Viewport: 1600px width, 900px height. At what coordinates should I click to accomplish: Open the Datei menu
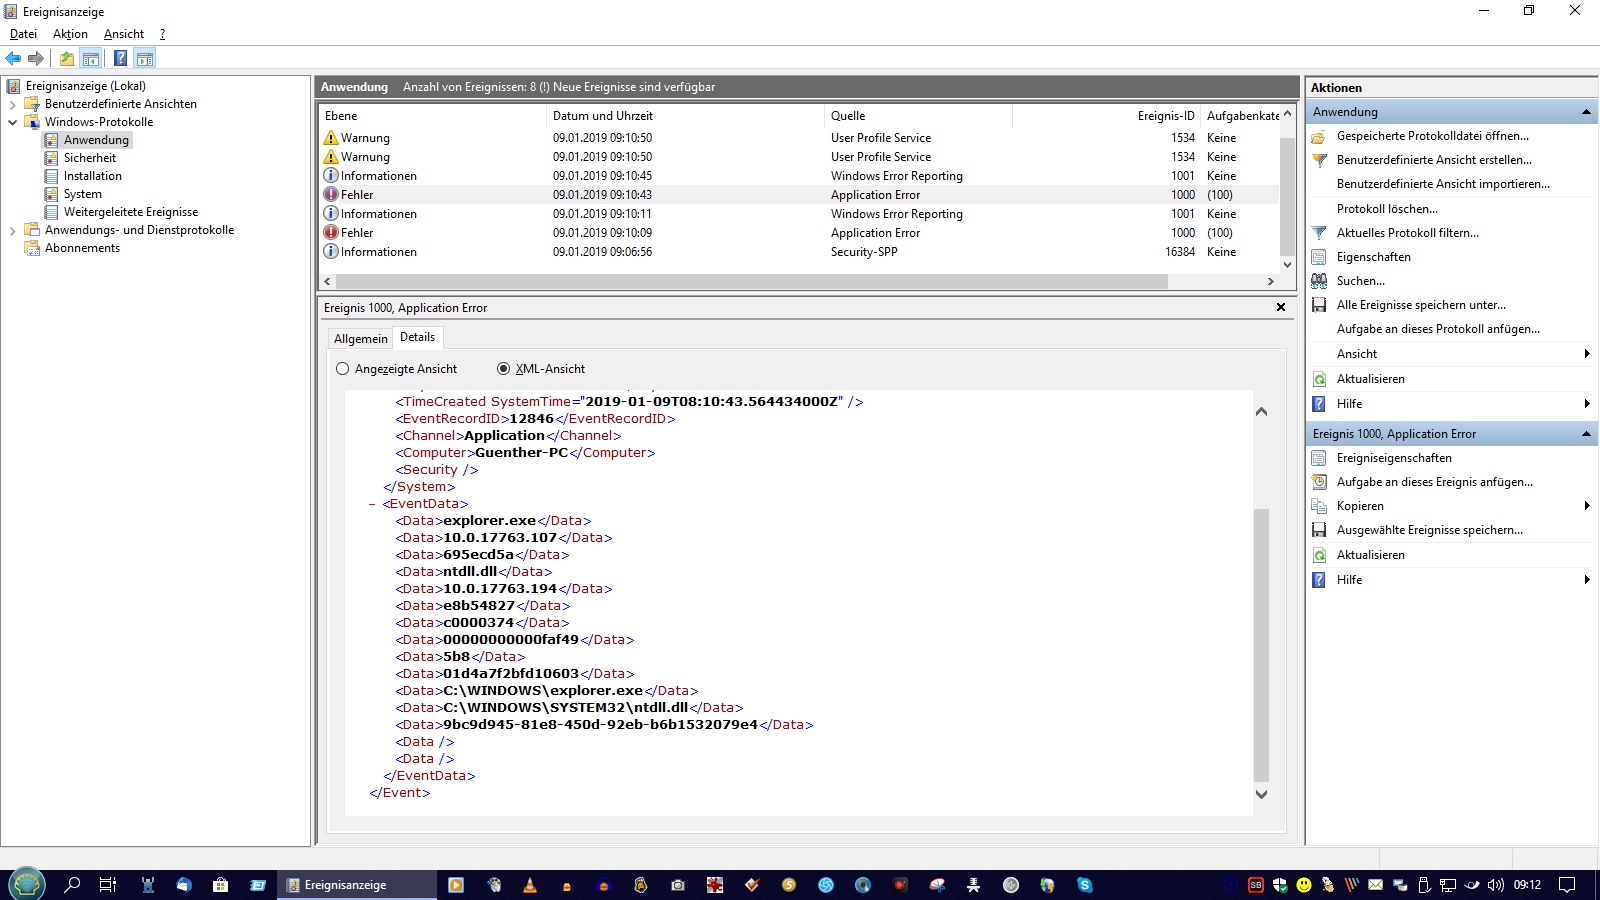[23, 34]
